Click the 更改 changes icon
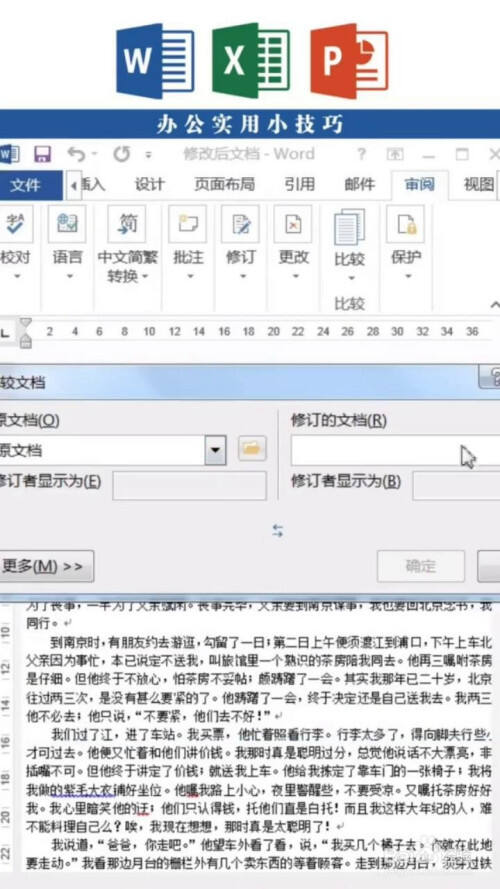Viewport: 500px width, 889px height. point(293,225)
